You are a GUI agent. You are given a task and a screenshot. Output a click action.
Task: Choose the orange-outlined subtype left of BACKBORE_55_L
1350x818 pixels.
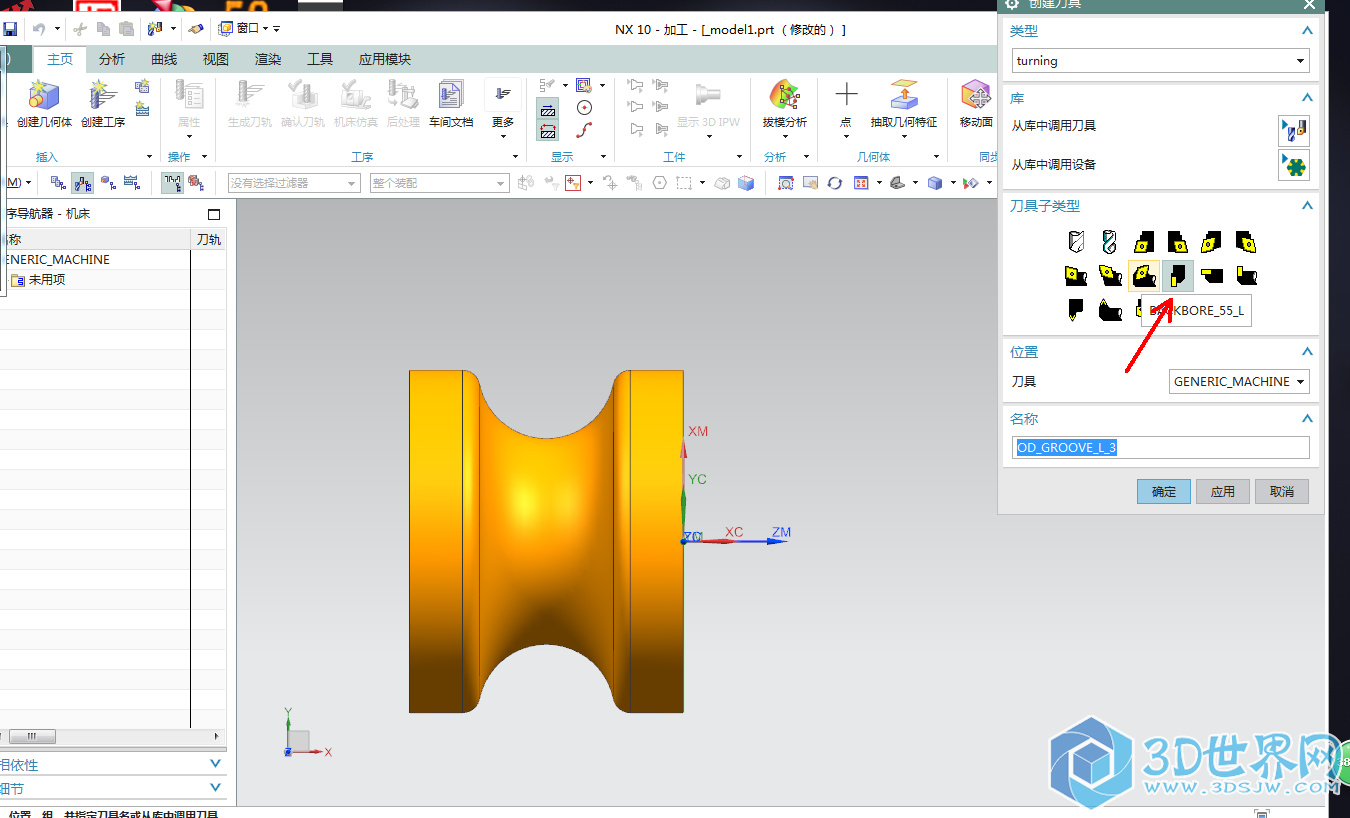point(1144,275)
